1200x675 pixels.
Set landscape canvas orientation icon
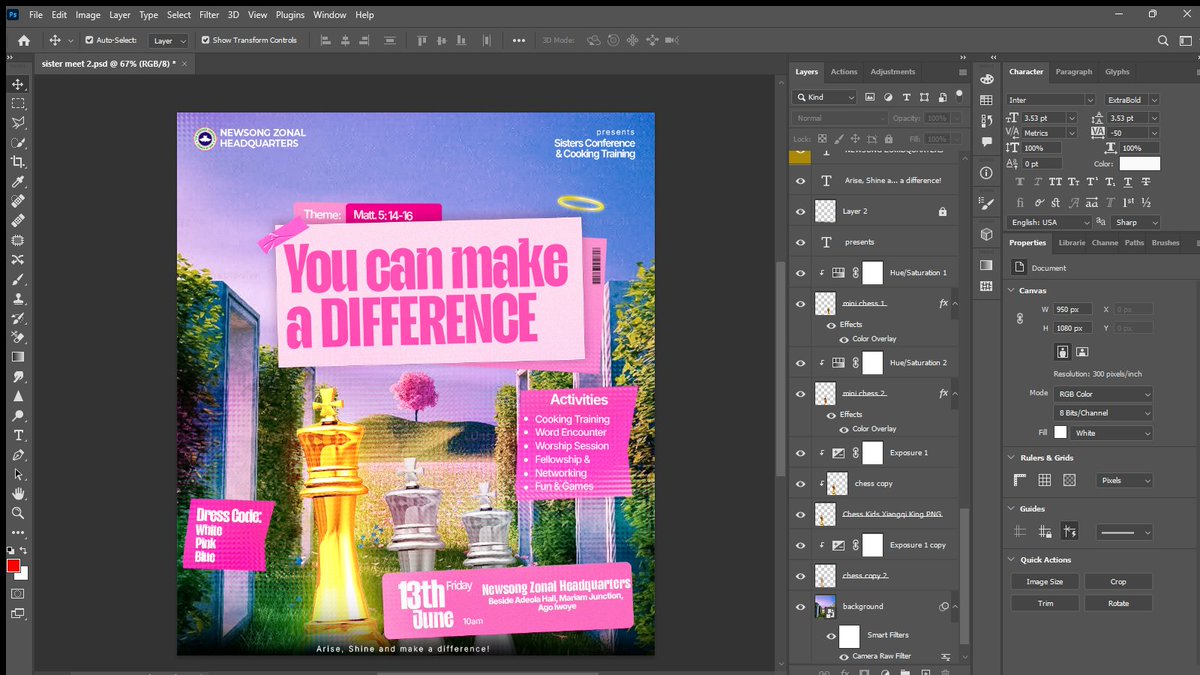pyautogui.click(x=1082, y=352)
